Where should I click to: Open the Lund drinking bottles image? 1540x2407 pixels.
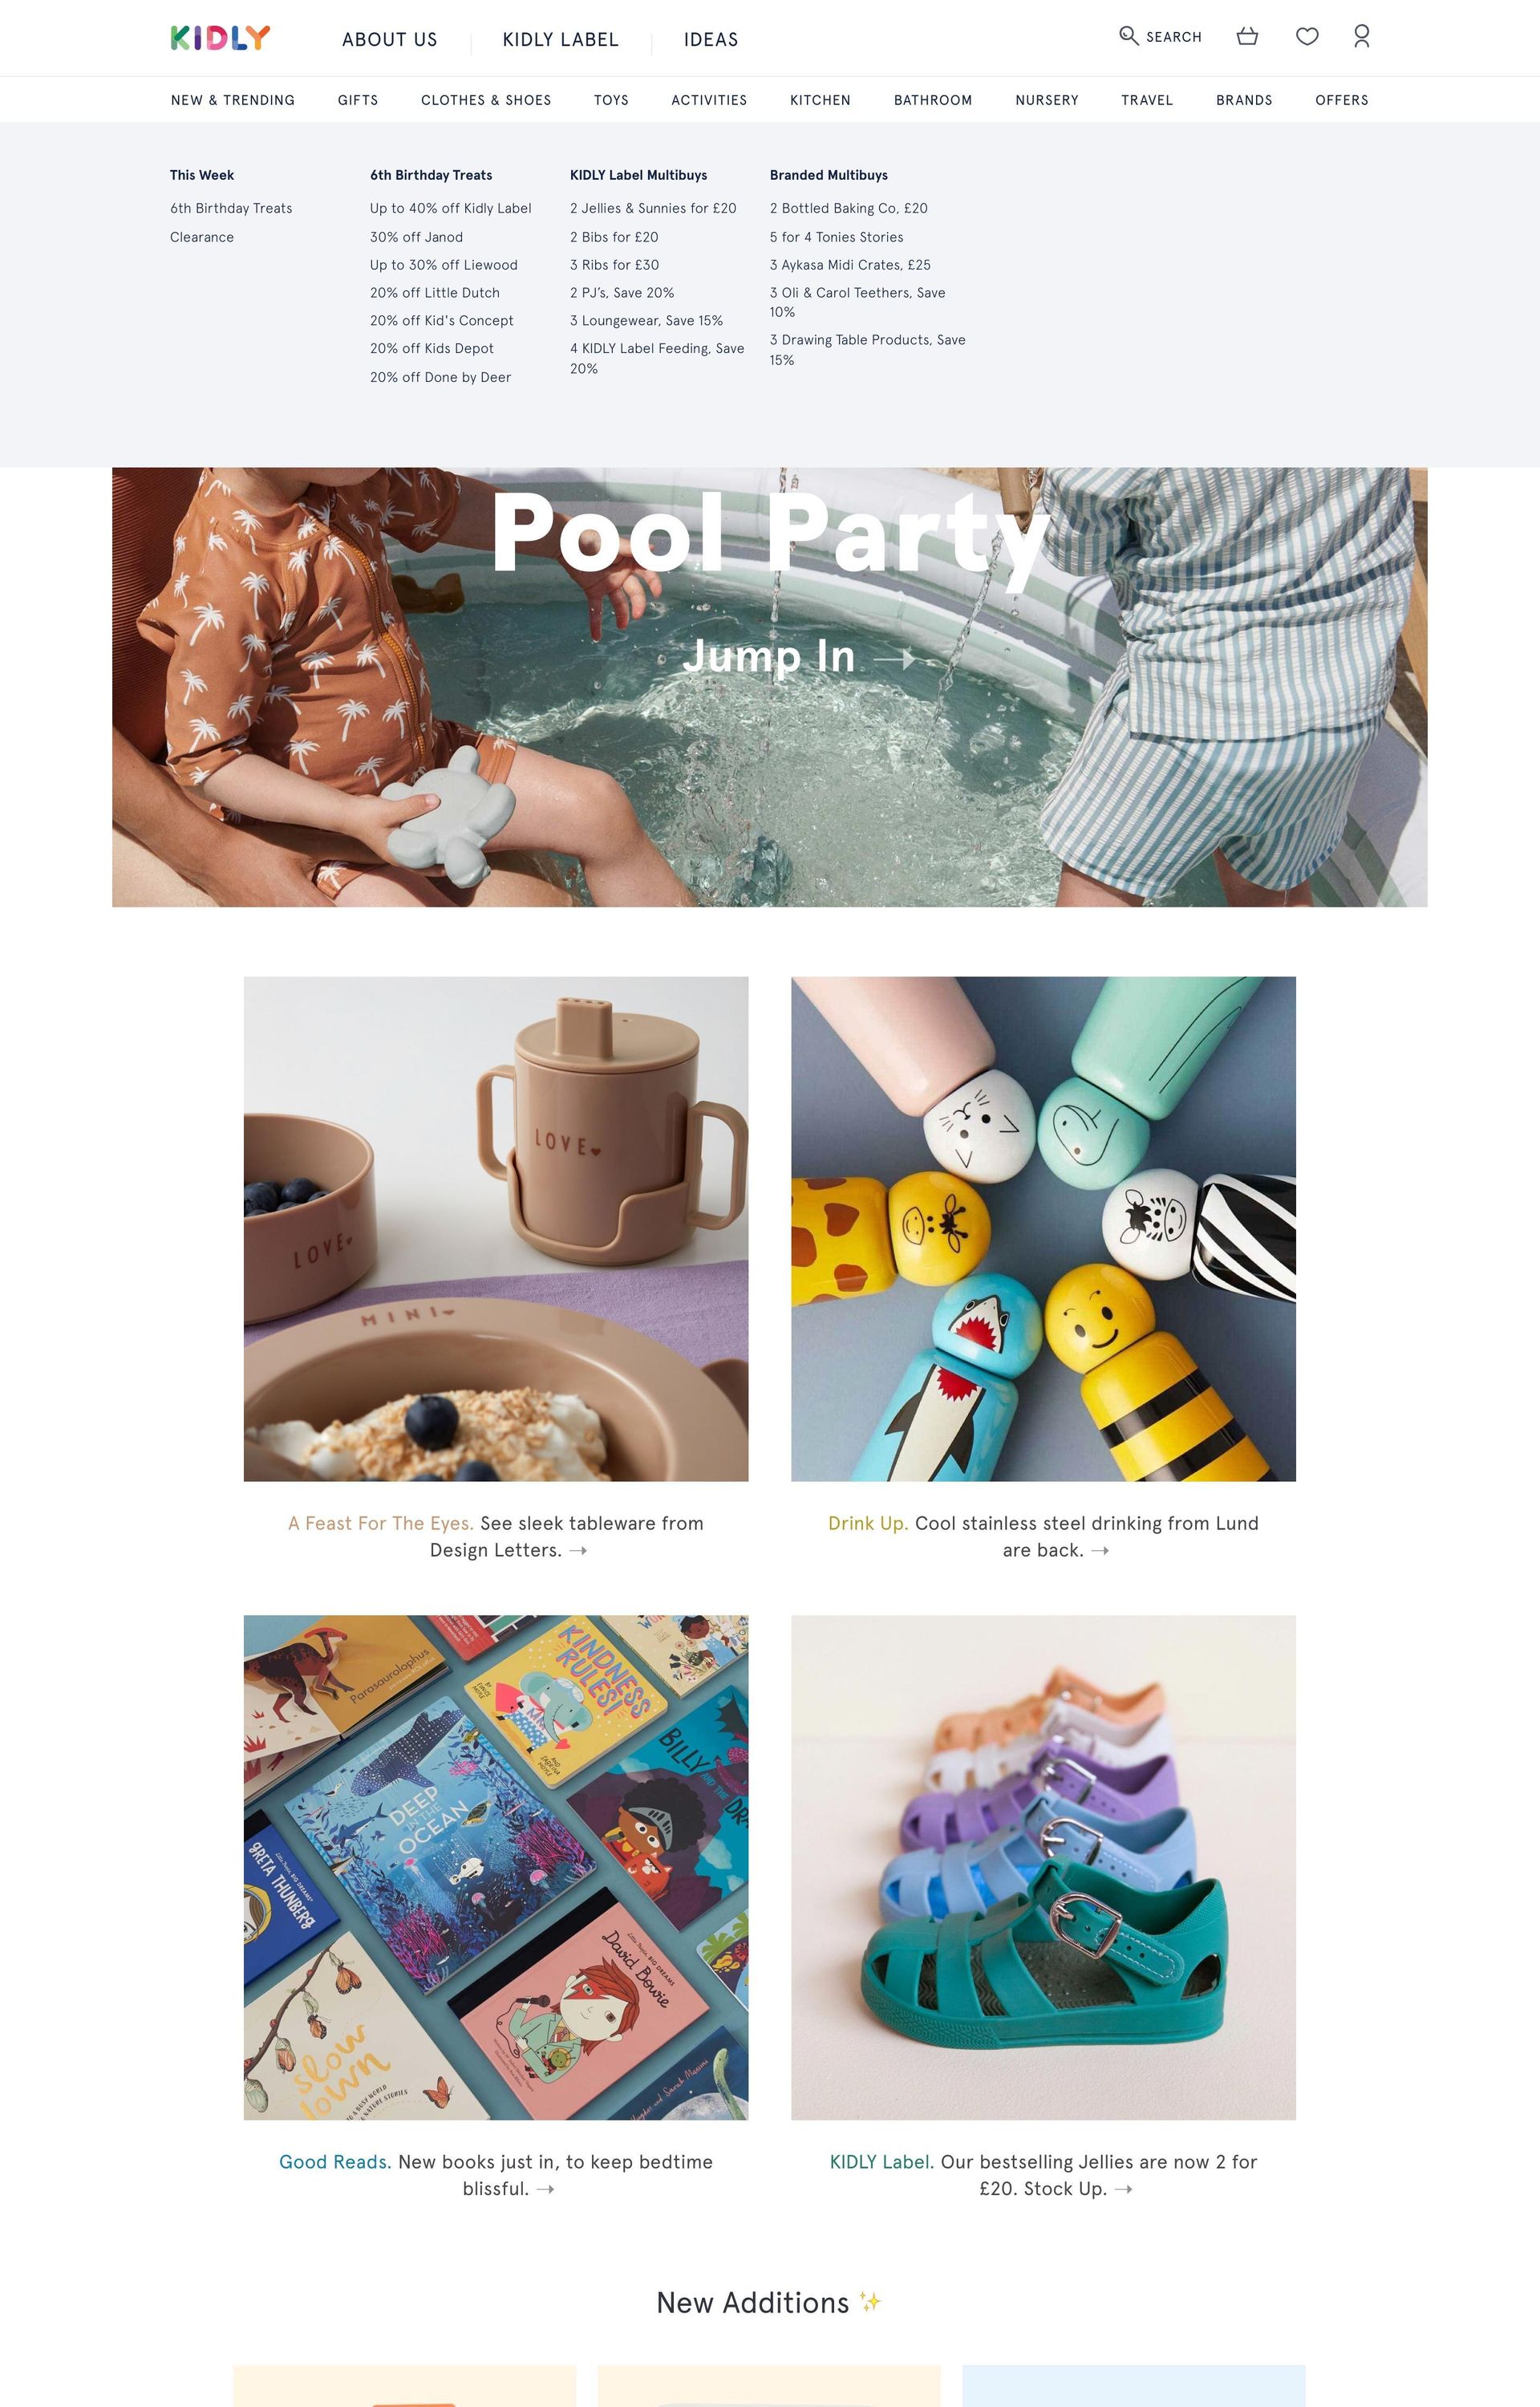coord(1043,1229)
